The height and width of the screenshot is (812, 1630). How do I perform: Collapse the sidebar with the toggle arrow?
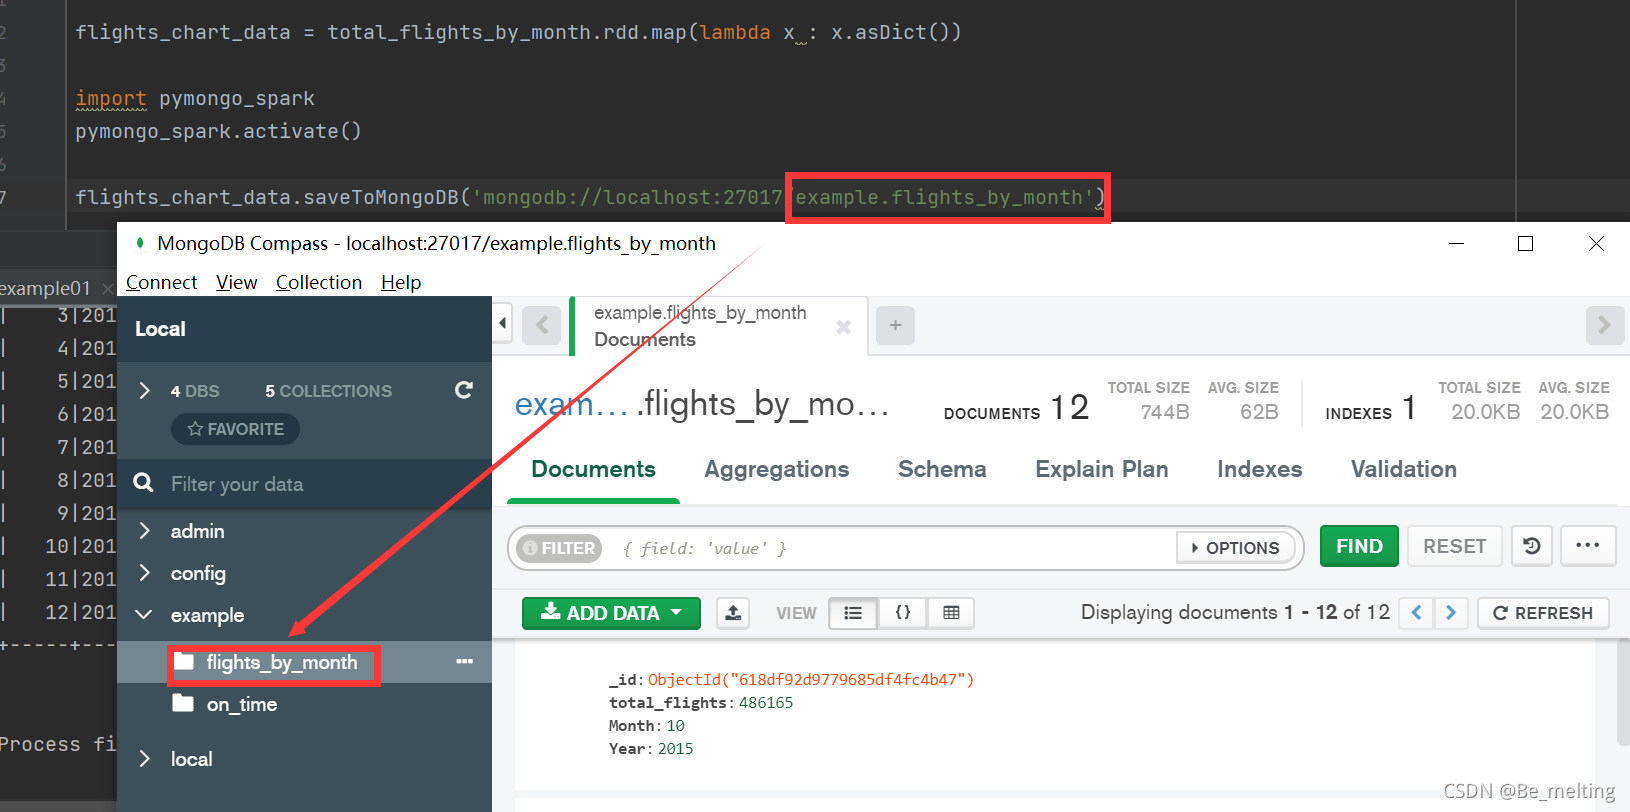503,323
